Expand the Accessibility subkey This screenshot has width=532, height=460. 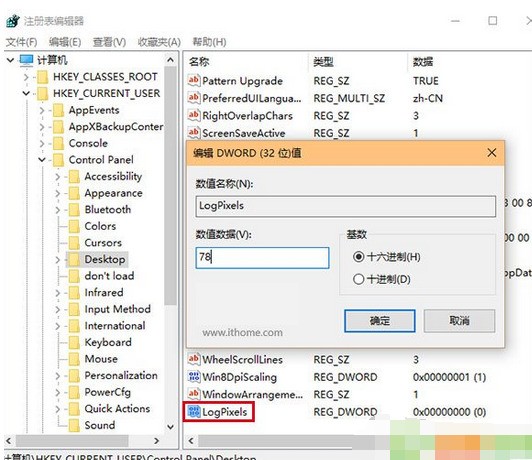tap(57, 176)
